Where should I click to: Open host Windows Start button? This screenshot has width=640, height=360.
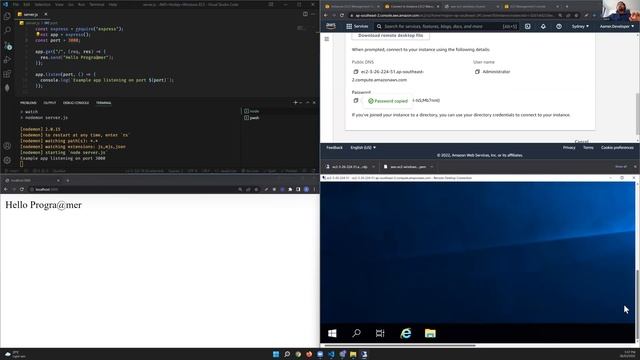276,354
